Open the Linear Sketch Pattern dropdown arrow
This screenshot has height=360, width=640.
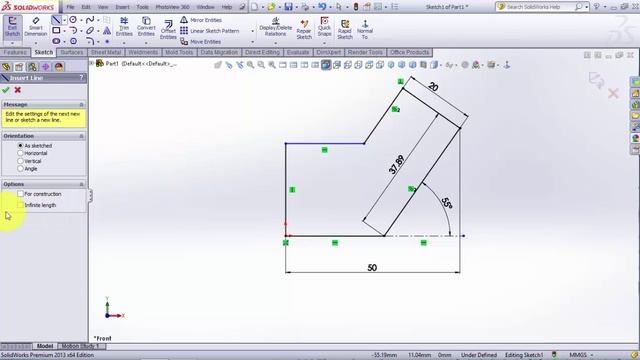click(x=252, y=31)
